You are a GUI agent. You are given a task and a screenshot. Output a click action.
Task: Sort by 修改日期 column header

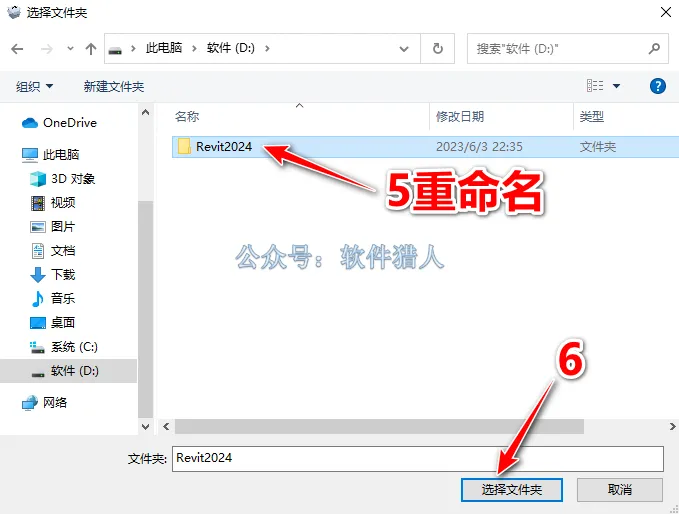pos(460,116)
